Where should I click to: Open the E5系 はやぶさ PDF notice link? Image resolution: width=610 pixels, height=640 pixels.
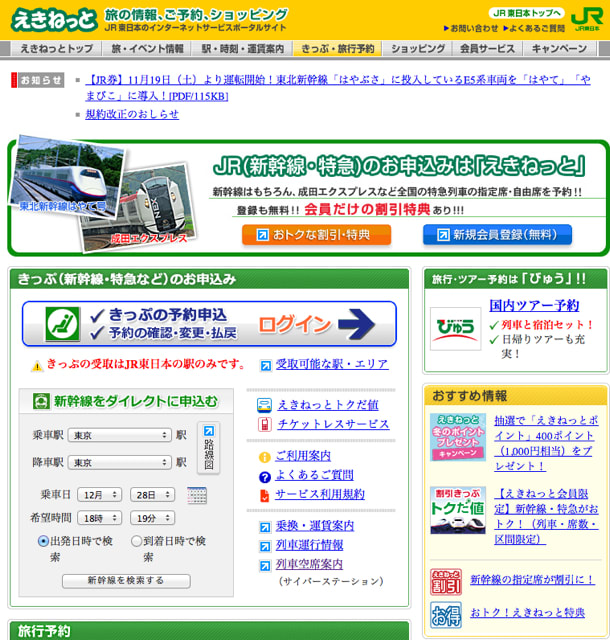click(338, 88)
